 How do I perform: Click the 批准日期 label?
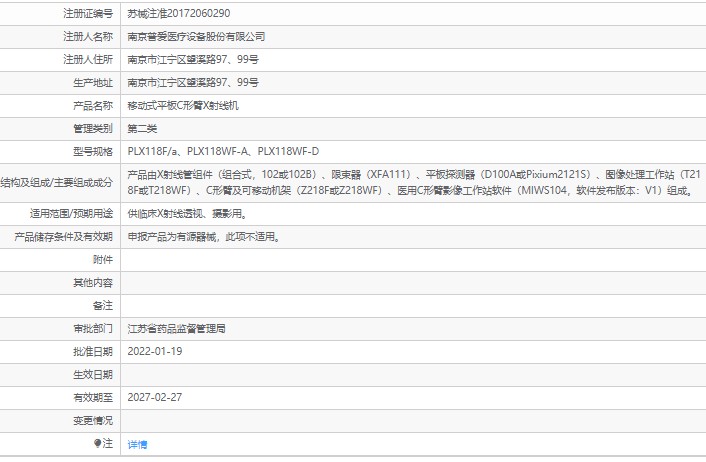(x=93, y=352)
